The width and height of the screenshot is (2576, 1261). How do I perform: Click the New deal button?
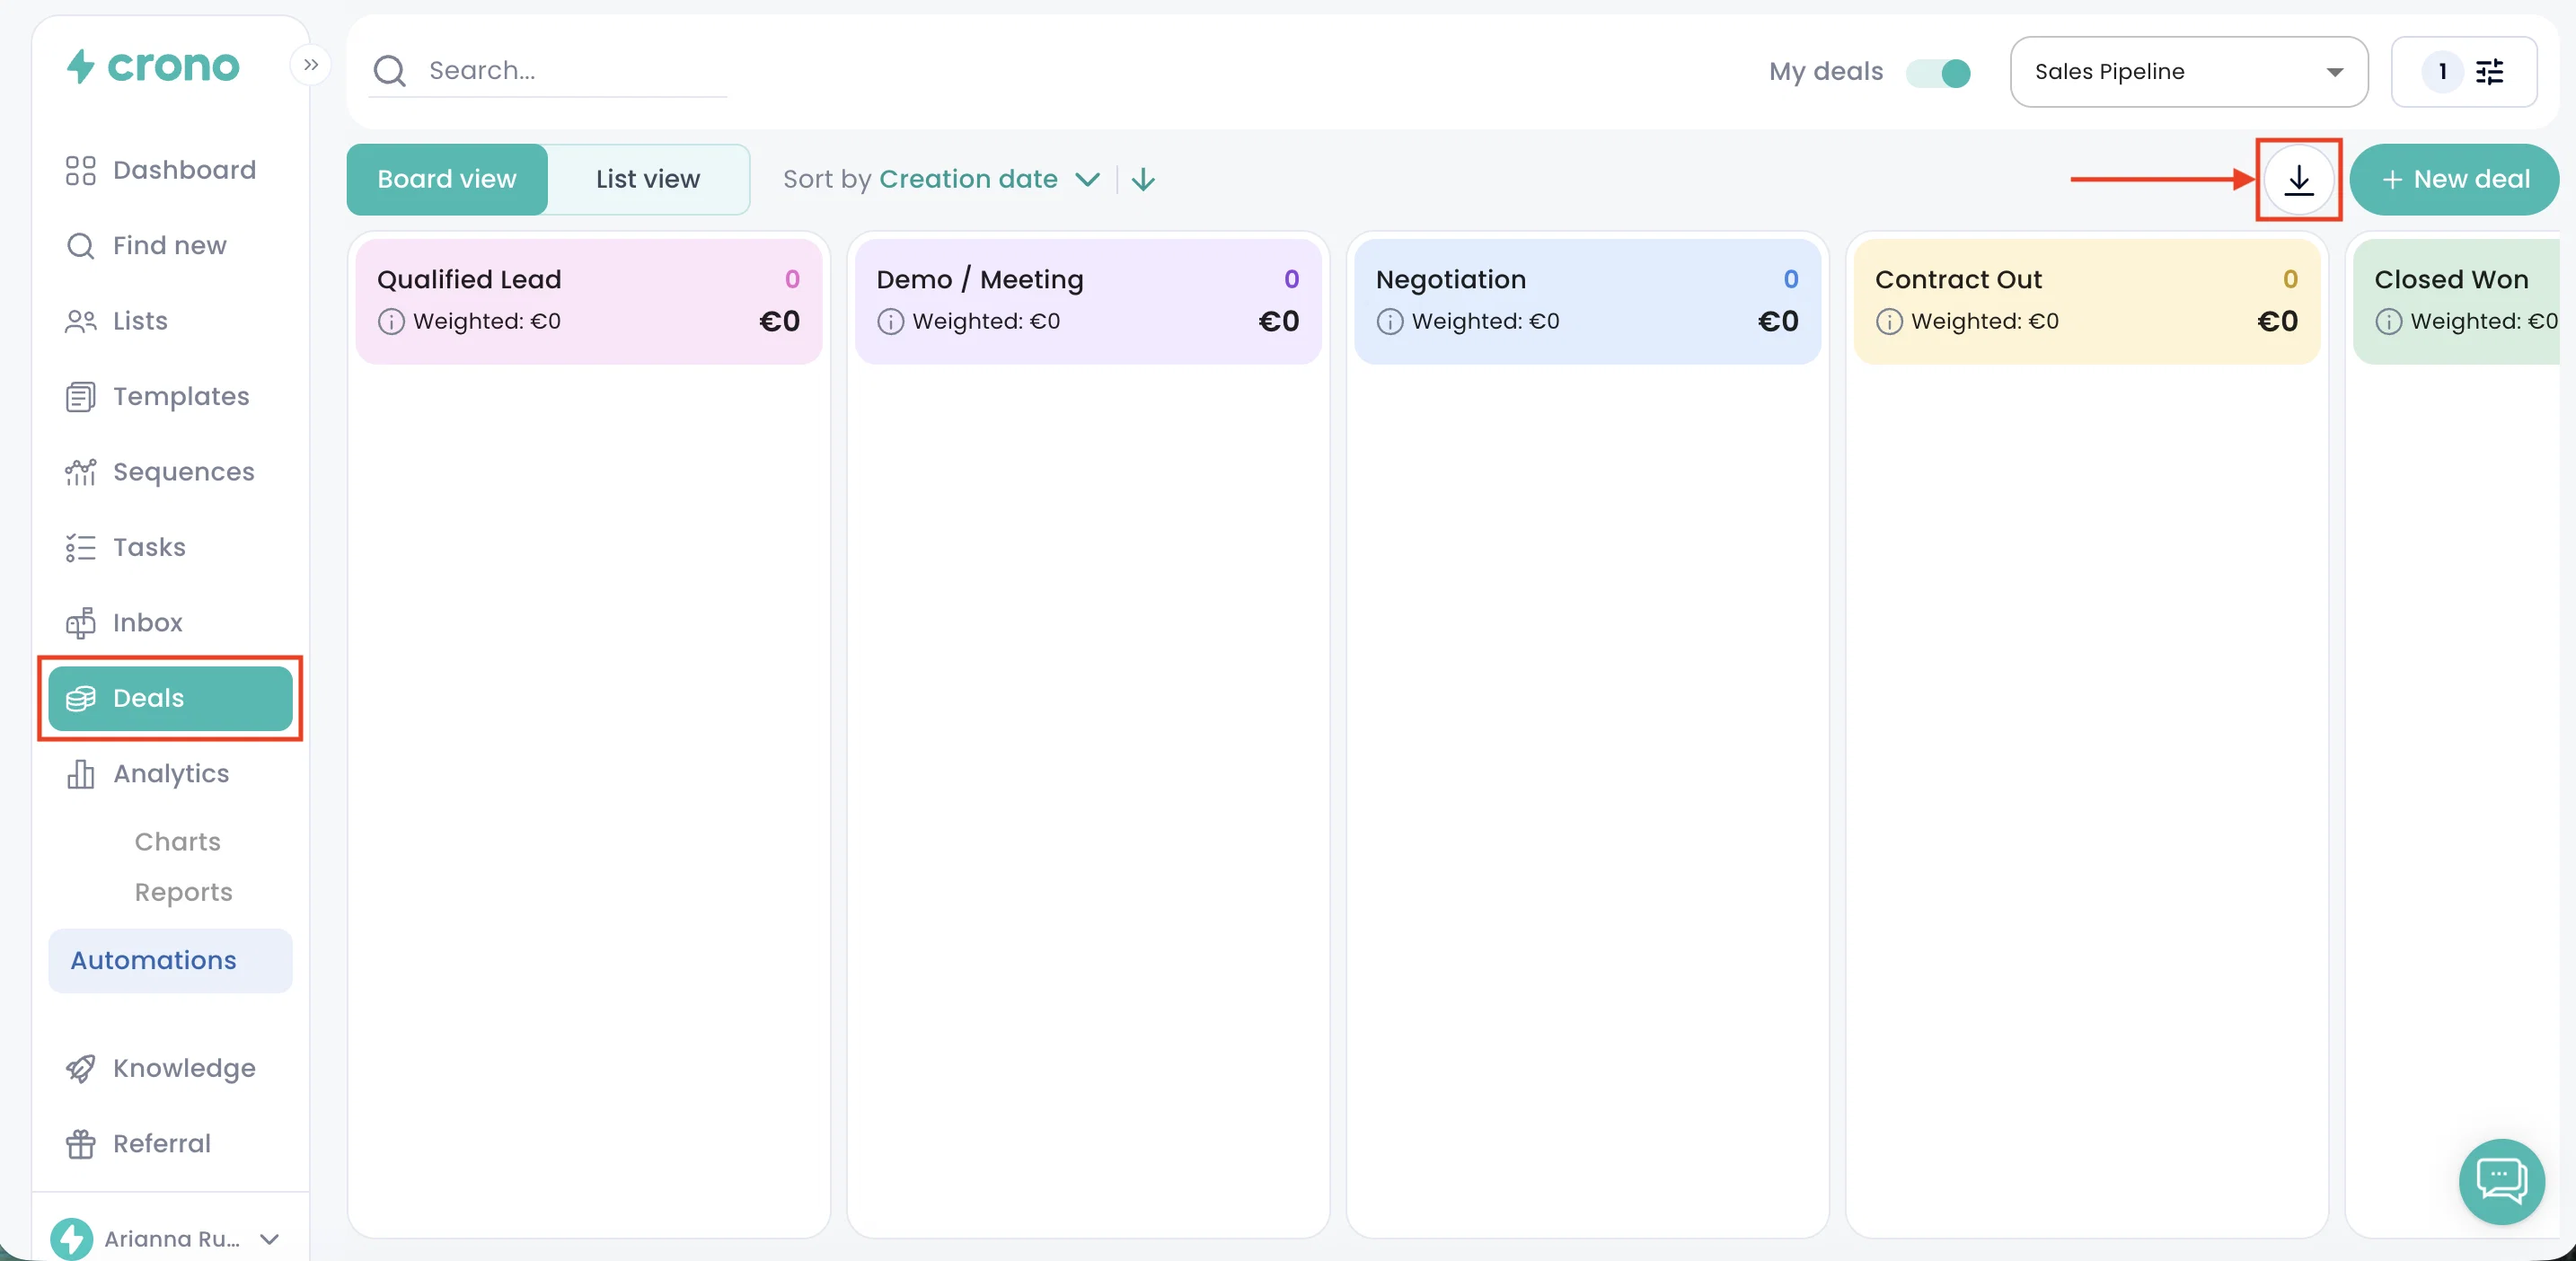coord(2454,180)
